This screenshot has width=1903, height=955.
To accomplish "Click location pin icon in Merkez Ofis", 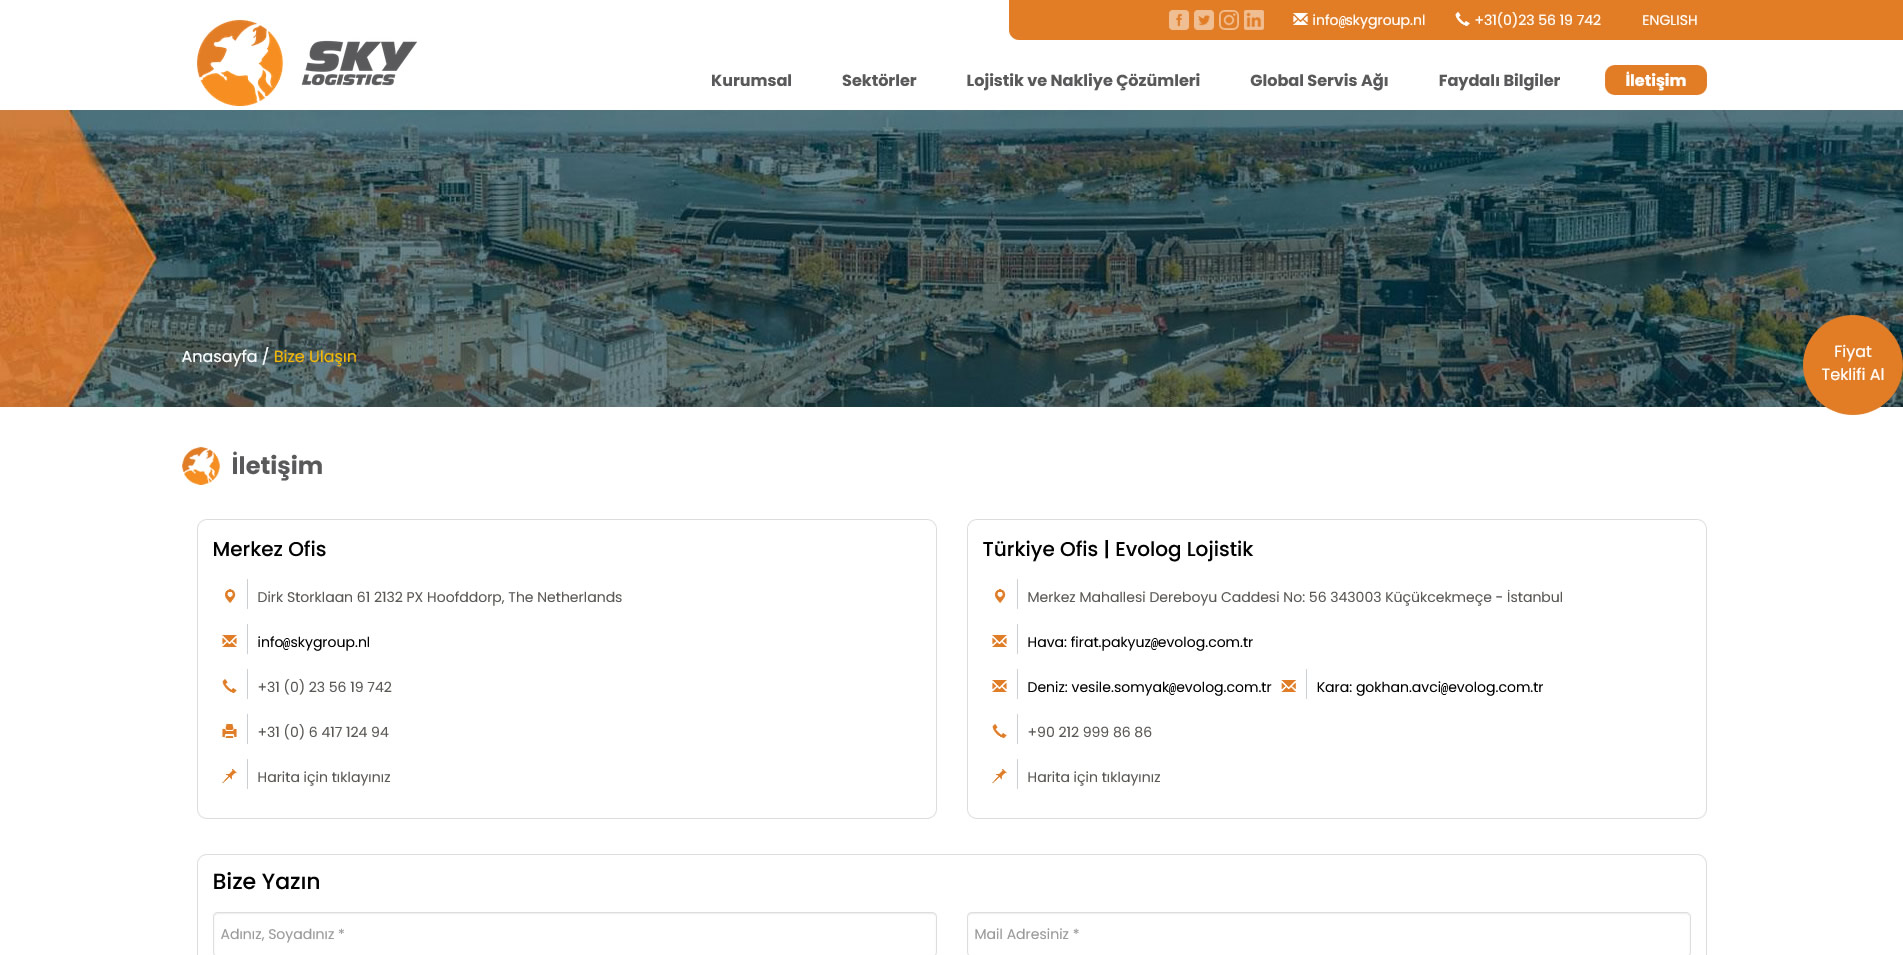I will (230, 596).
